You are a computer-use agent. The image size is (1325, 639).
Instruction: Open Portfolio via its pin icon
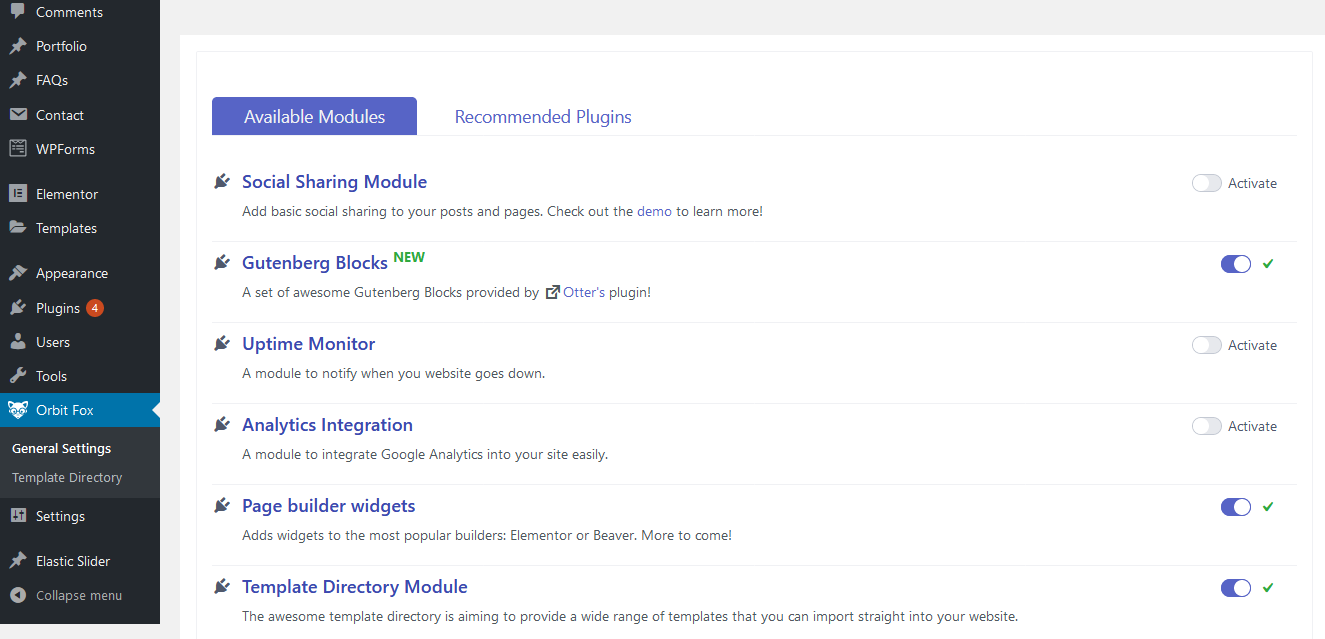pyautogui.click(x=18, y=46)
